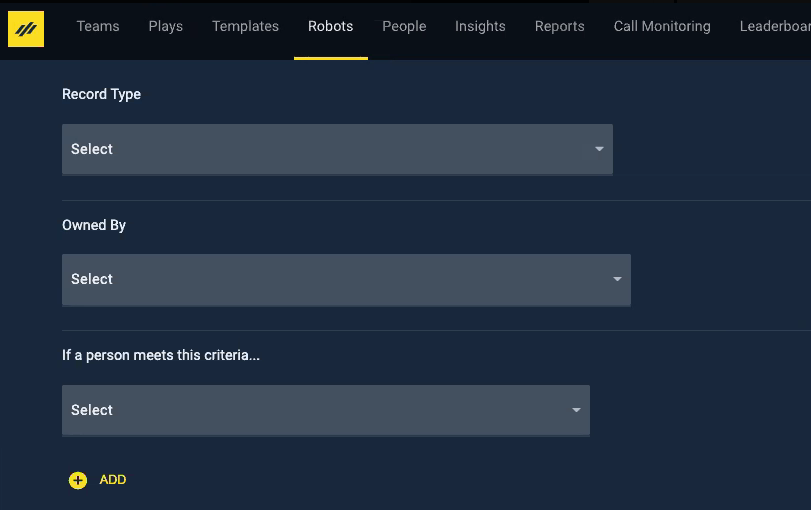Click the yellow logo icon
Image resolution: width=811 pixels, height=510 pixels.
(x=26, y=29)
